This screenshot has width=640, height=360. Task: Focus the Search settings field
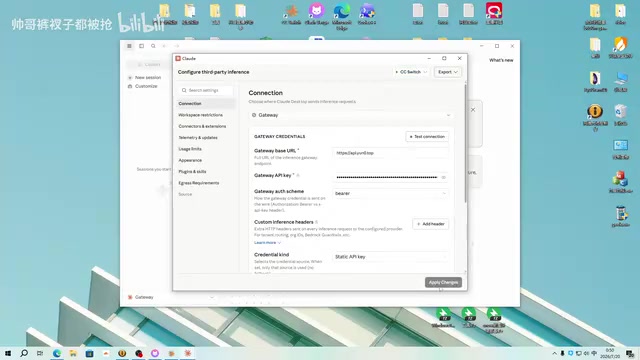pos(206,90)
